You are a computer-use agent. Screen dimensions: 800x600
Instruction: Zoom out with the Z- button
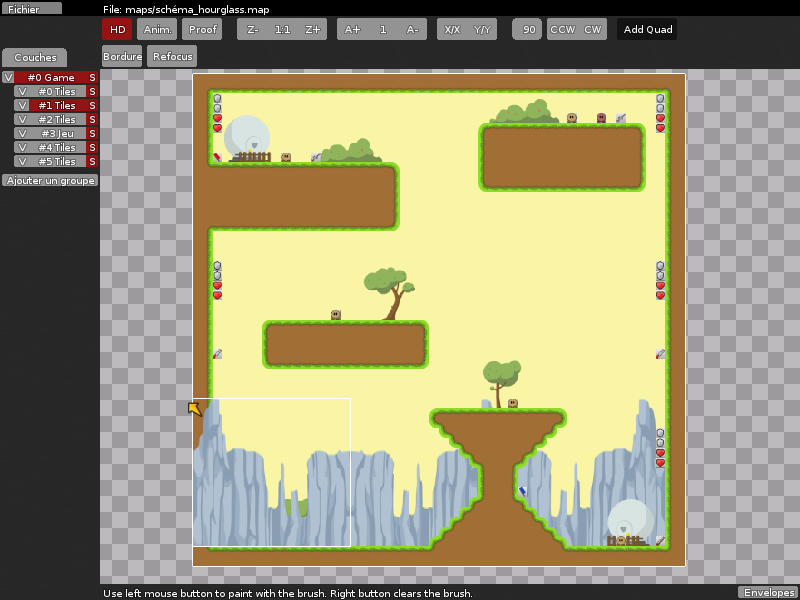click(x=252, y=30)
